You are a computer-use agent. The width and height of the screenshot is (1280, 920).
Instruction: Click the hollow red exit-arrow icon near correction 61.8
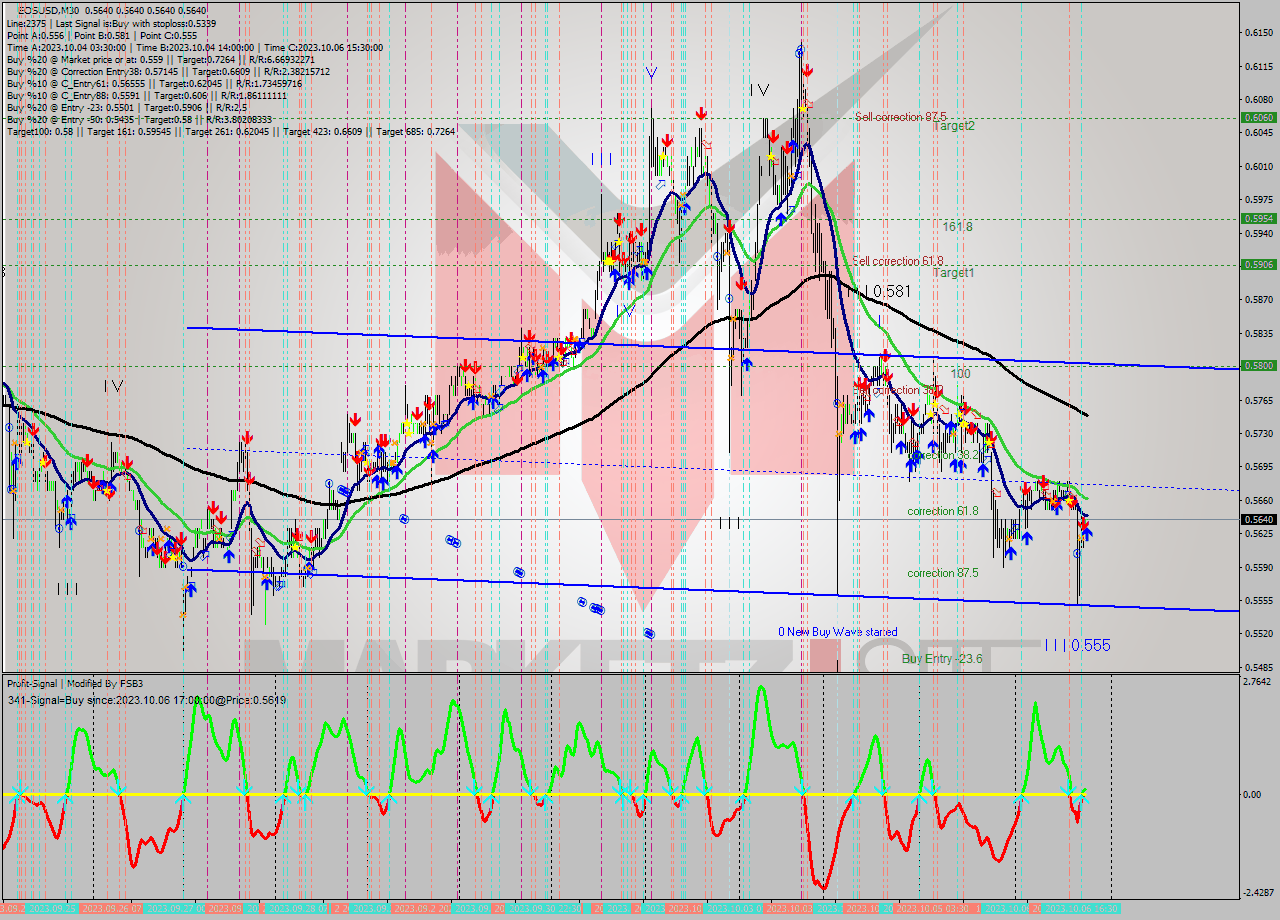pyautogui.click(x=998, y=492)
